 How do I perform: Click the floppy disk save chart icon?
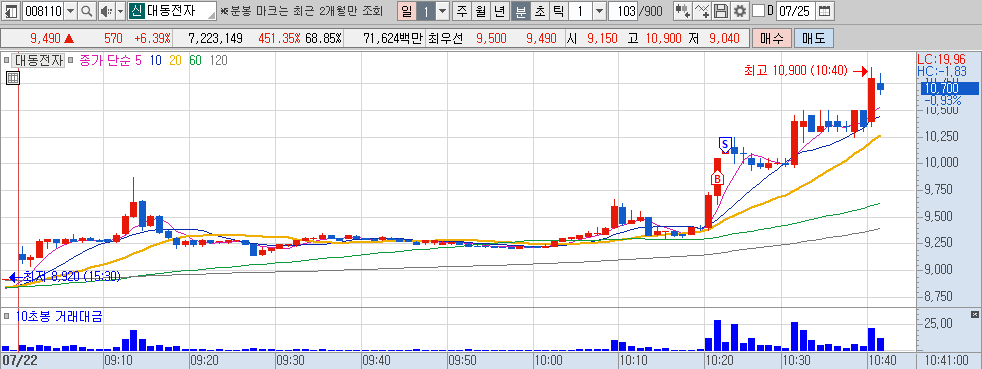pos(721,11)
